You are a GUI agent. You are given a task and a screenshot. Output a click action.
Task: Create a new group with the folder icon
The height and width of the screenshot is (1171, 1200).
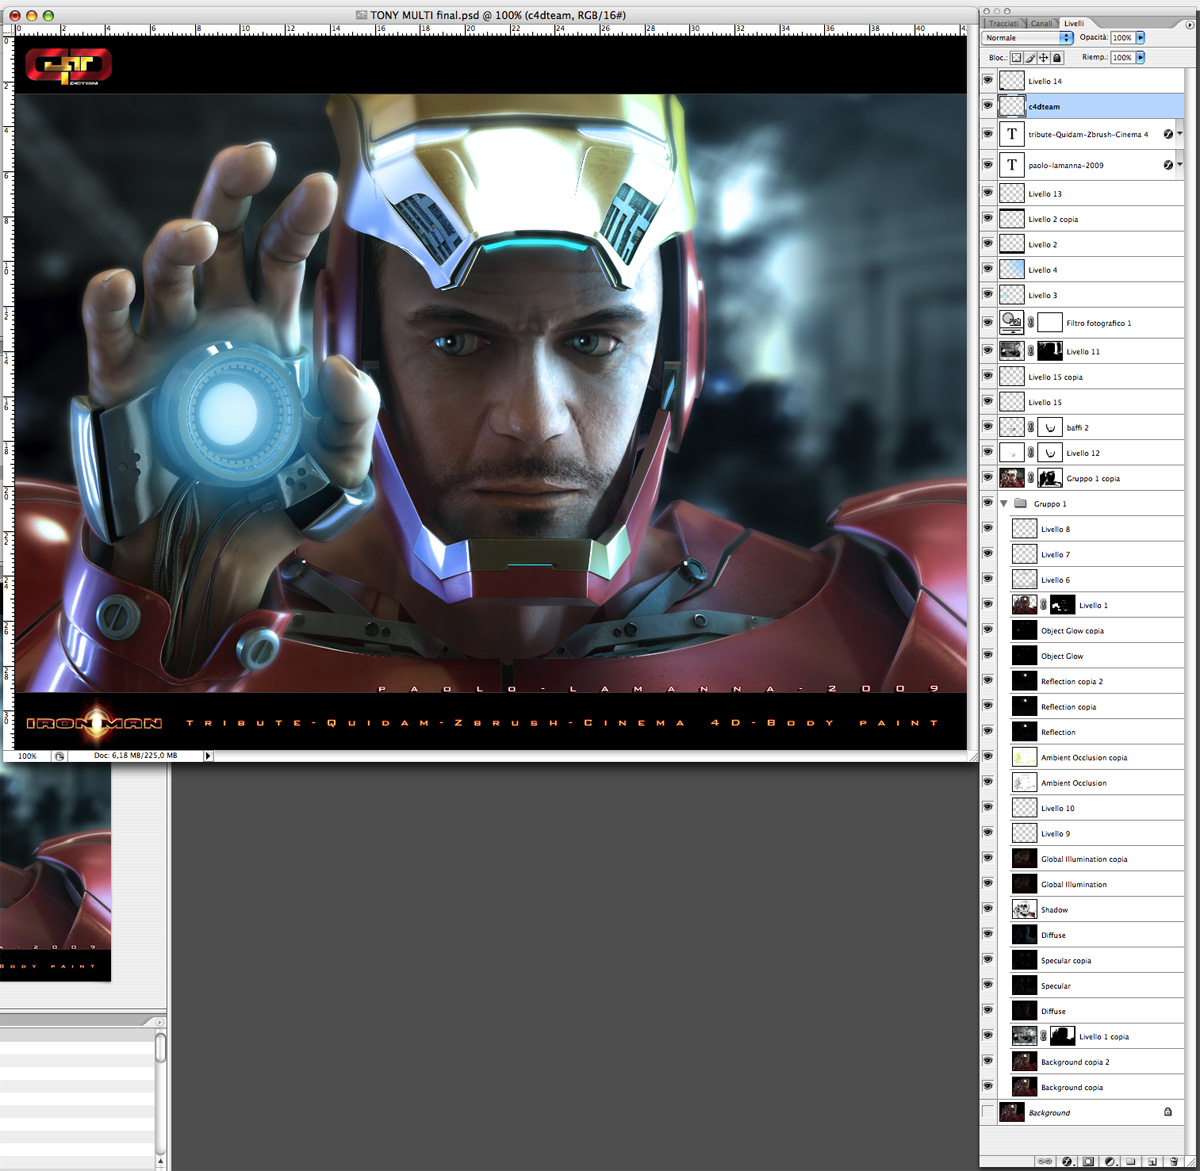click(1131, 1161)
